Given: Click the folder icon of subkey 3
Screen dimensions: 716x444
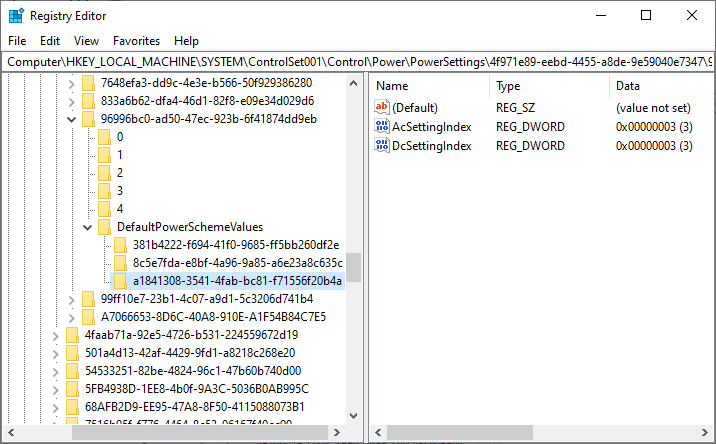Looking at the screenshot, I should pos(105,191).
